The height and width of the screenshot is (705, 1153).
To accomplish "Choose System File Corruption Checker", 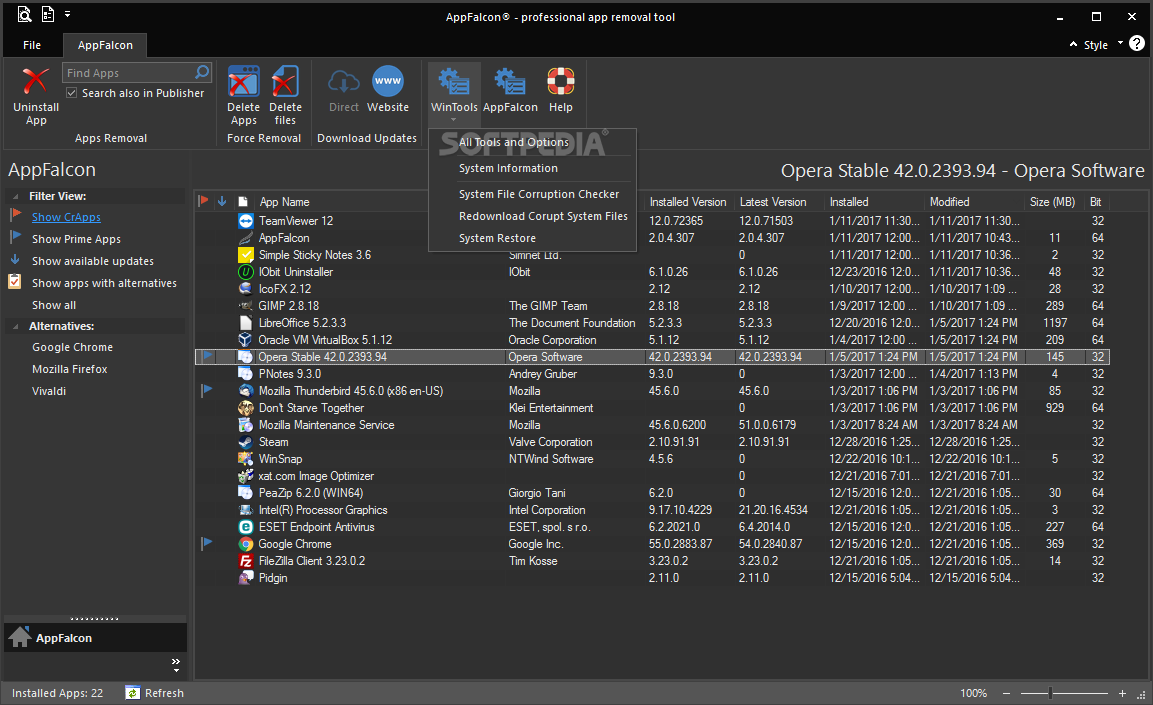I will (539, 194).
